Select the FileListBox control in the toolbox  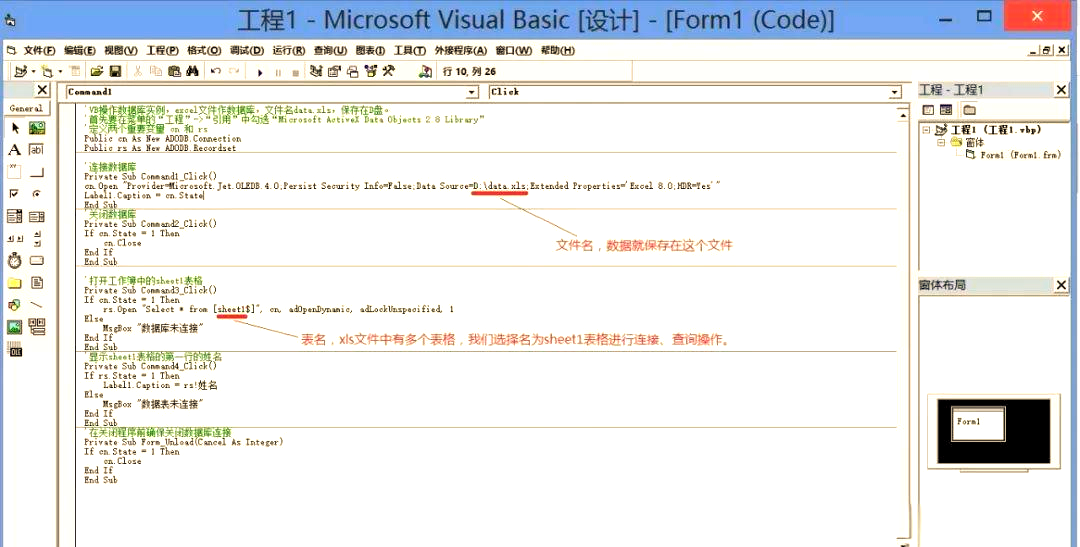(37, 283)
